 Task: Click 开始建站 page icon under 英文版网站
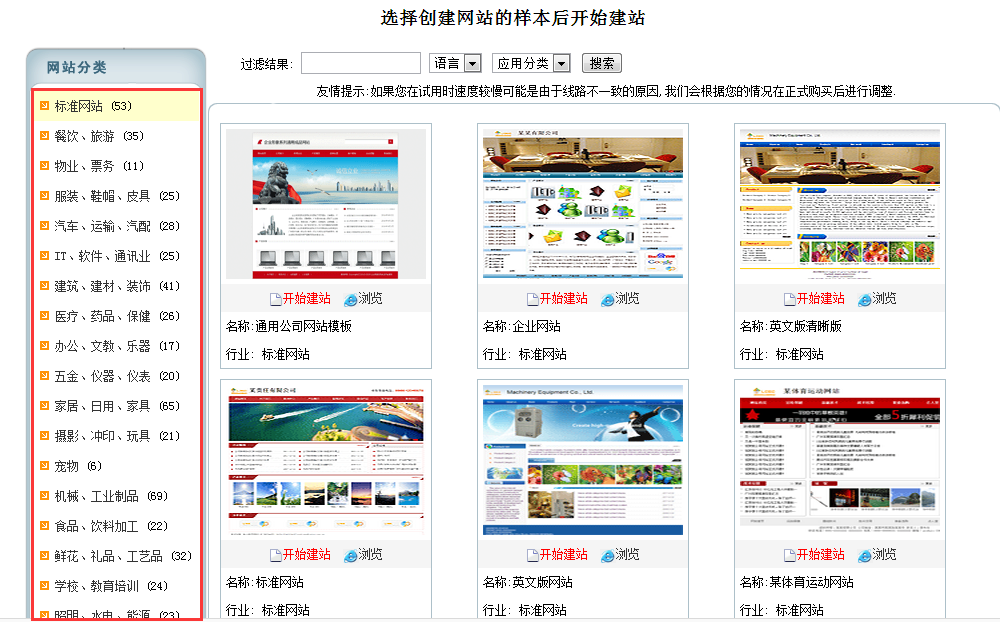[532, 555]
